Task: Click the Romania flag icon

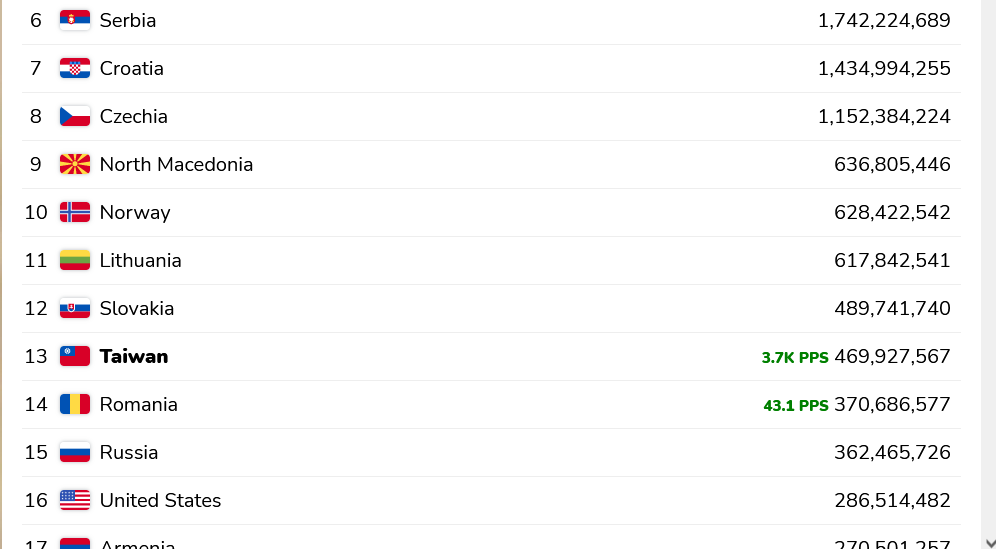Action: [x=75, y=404]
